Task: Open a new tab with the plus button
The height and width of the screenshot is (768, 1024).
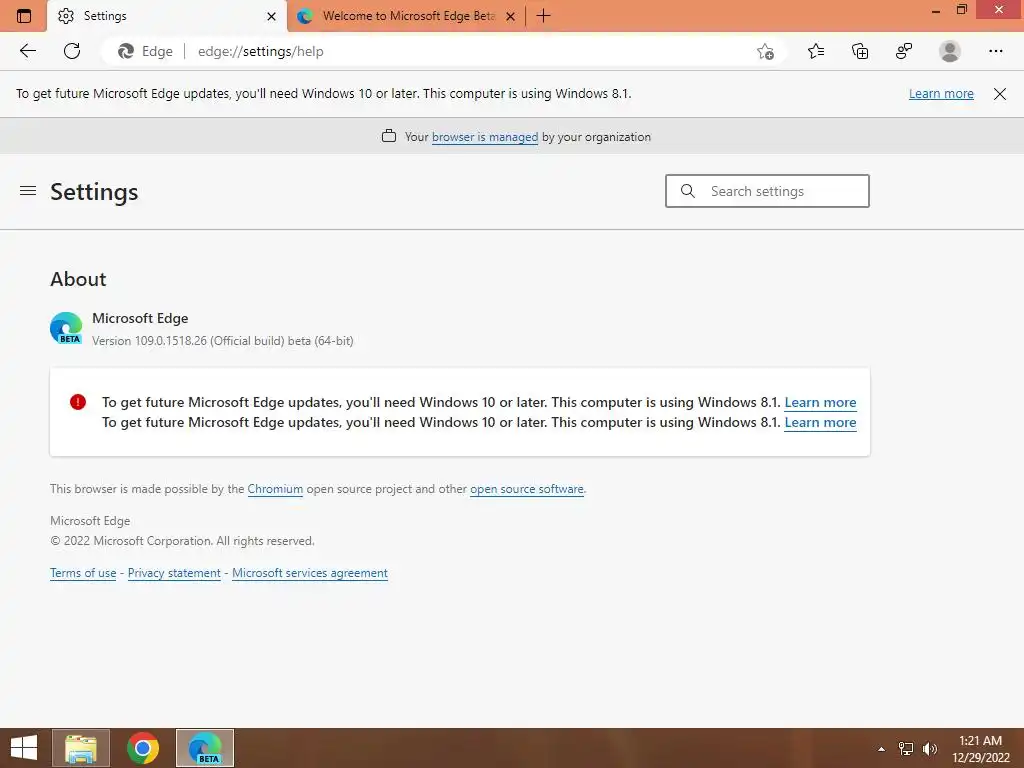Action: click(543, 16)
